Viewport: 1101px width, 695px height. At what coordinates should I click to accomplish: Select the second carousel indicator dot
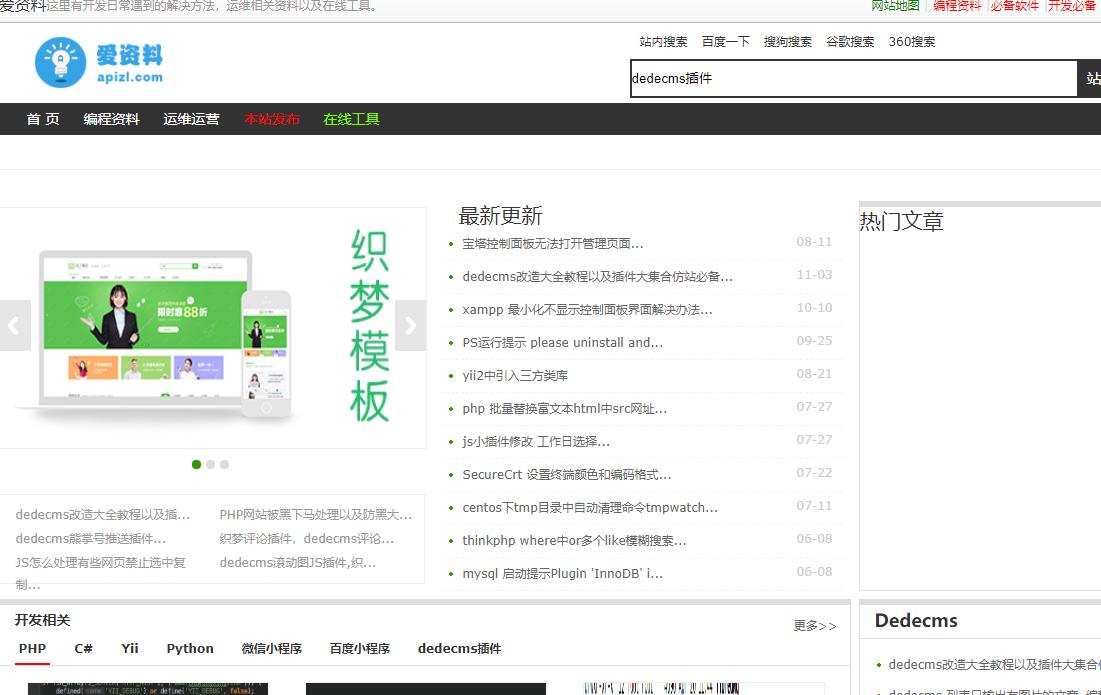[x=210, y=464]
